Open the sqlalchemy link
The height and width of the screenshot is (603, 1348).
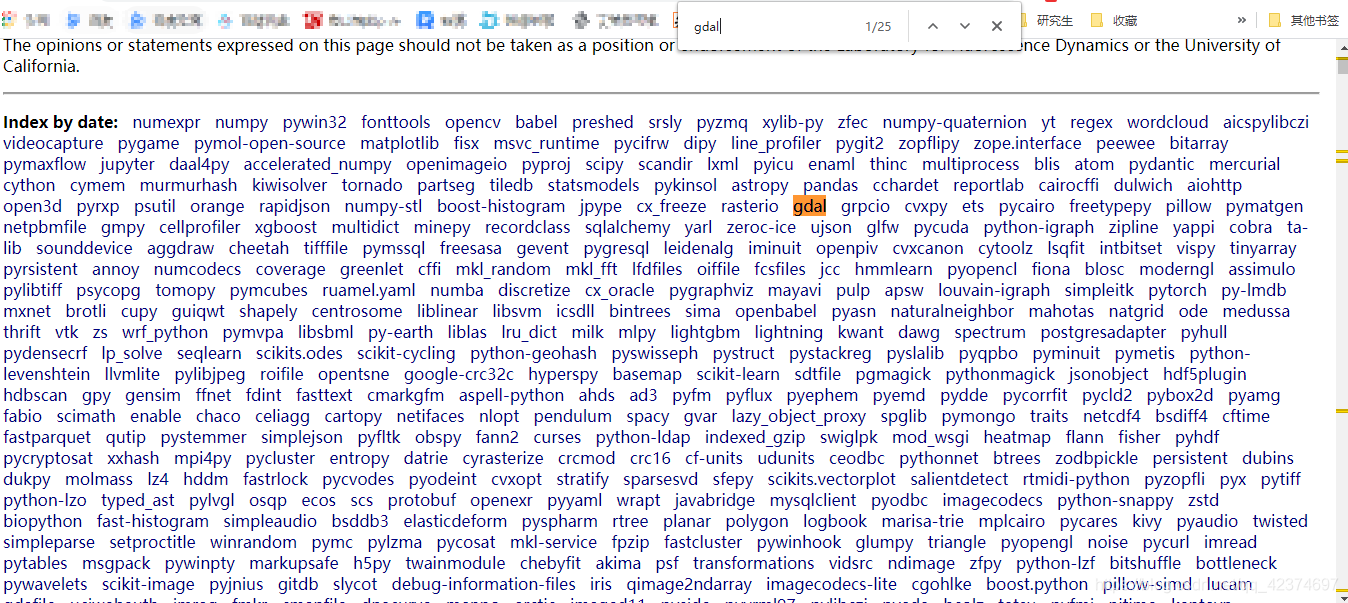click(x=628, y=227)
